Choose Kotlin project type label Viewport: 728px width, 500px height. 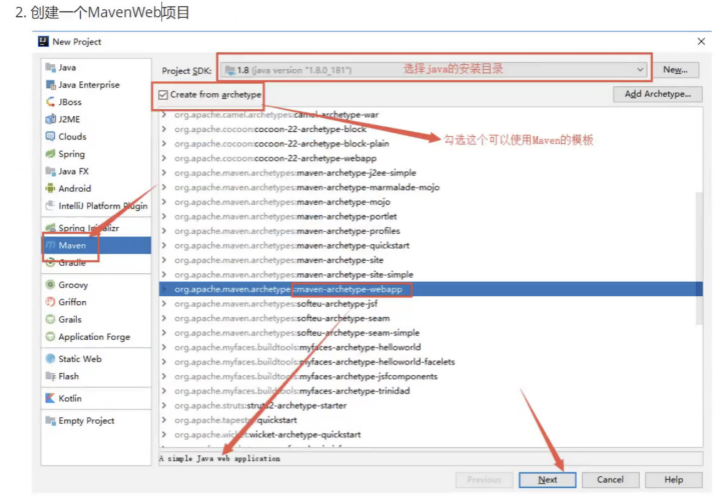pos(70,398)
